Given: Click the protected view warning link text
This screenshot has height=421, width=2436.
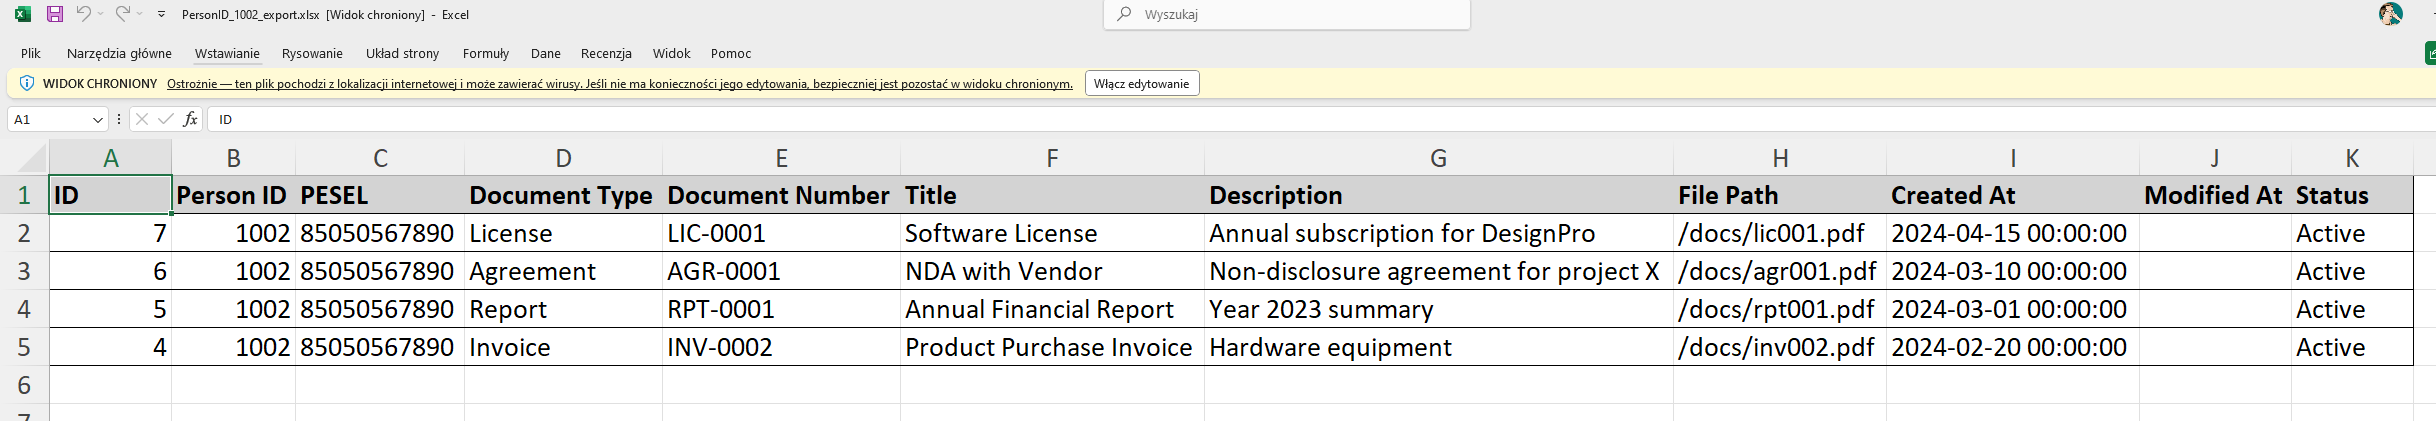Looking at the screenshot, I should 619,84.
